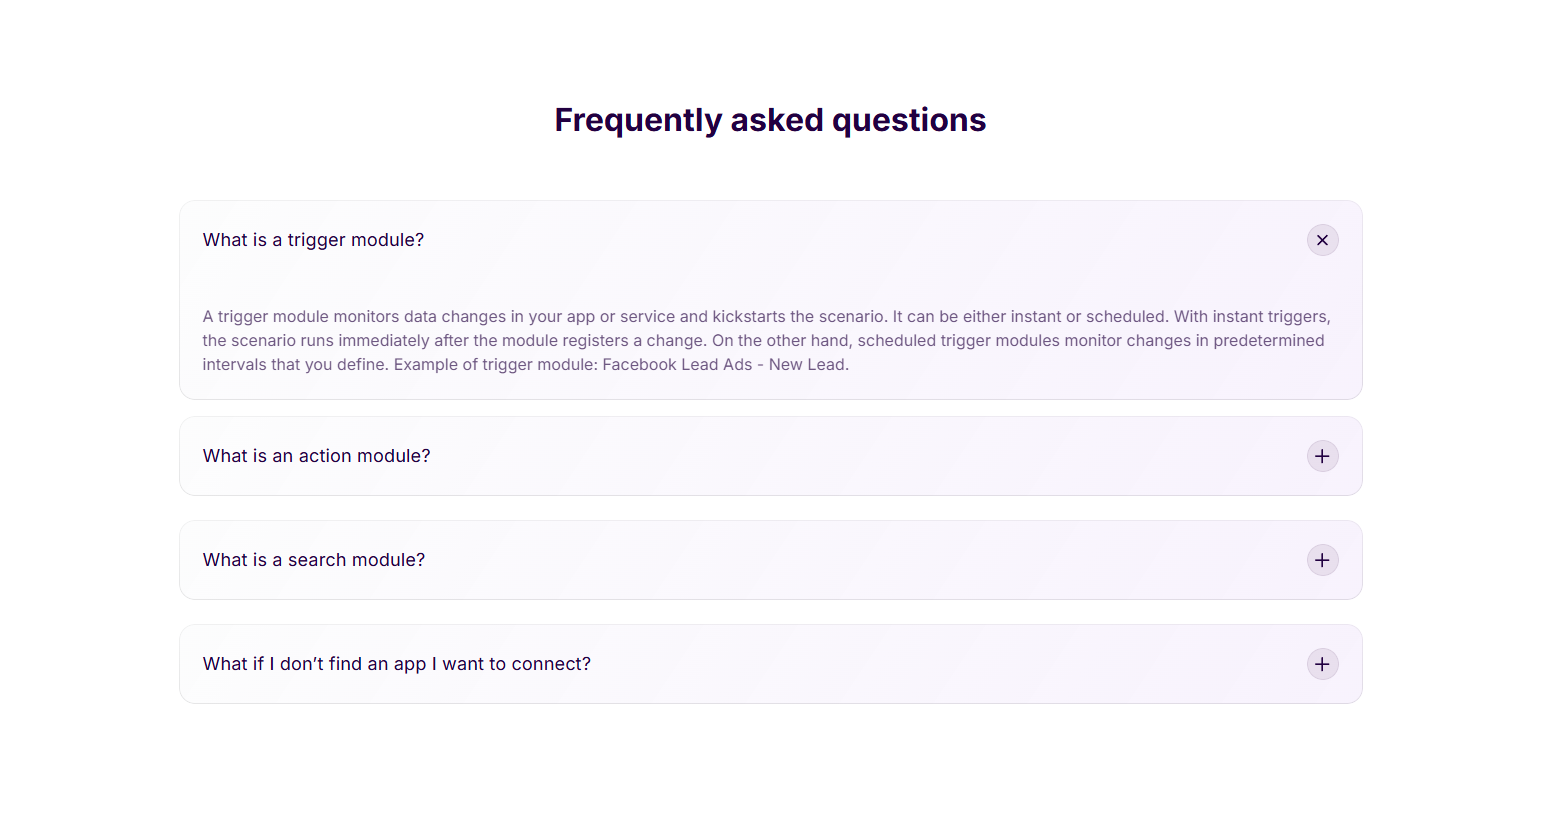Expand the app connection FAQ with its plus icon
Image resolution: width=1541 pixels, height=824 pixels.
1322,664
